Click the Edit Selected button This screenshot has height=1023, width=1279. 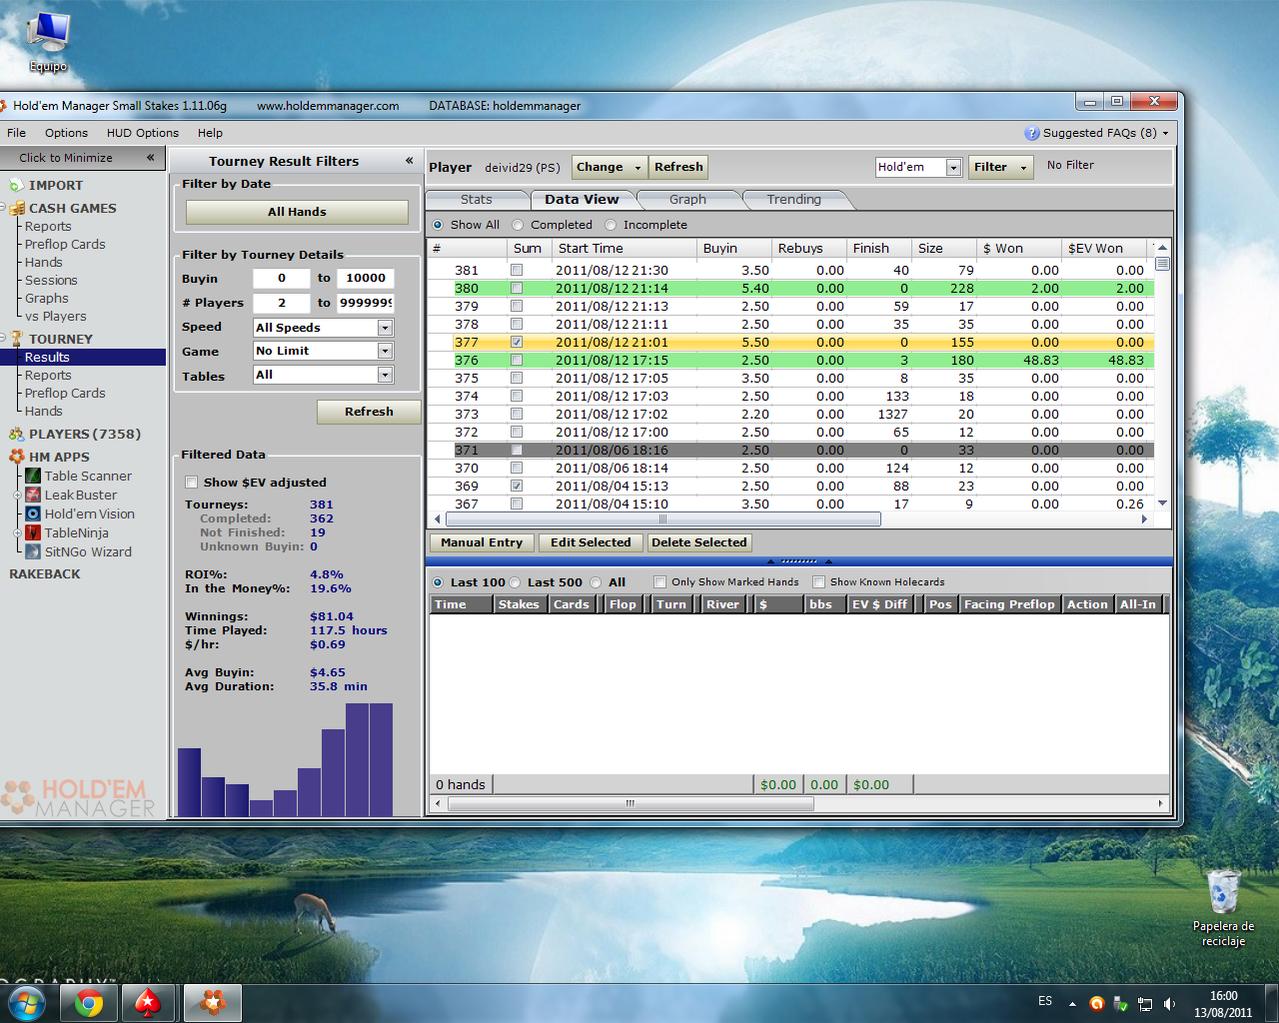coord(591,542)
